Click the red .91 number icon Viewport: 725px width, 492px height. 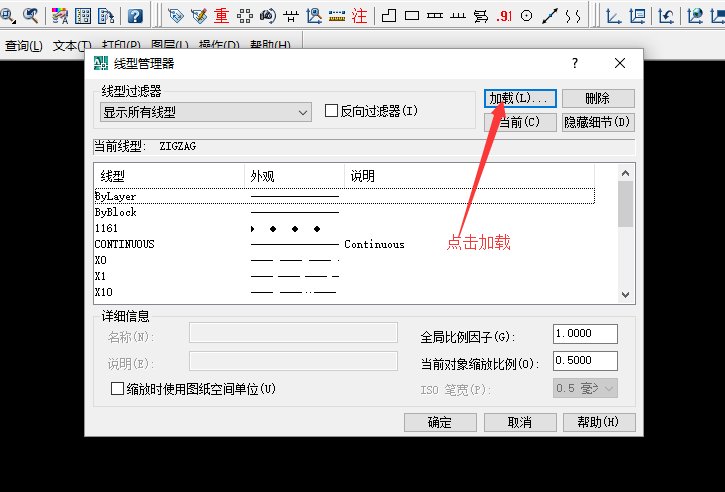click(504, 17)
